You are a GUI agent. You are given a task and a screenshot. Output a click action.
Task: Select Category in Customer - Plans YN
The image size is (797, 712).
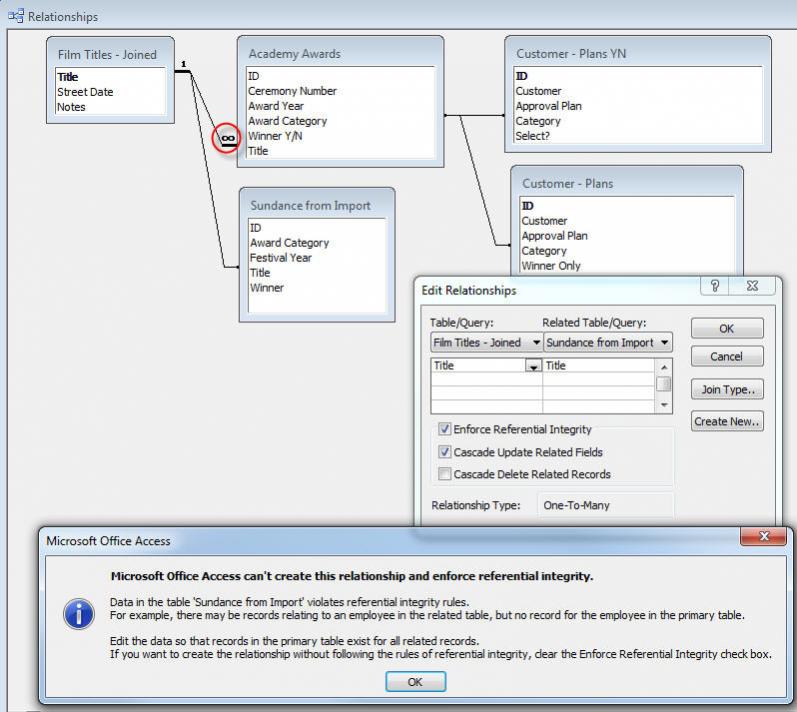(538, 121)
